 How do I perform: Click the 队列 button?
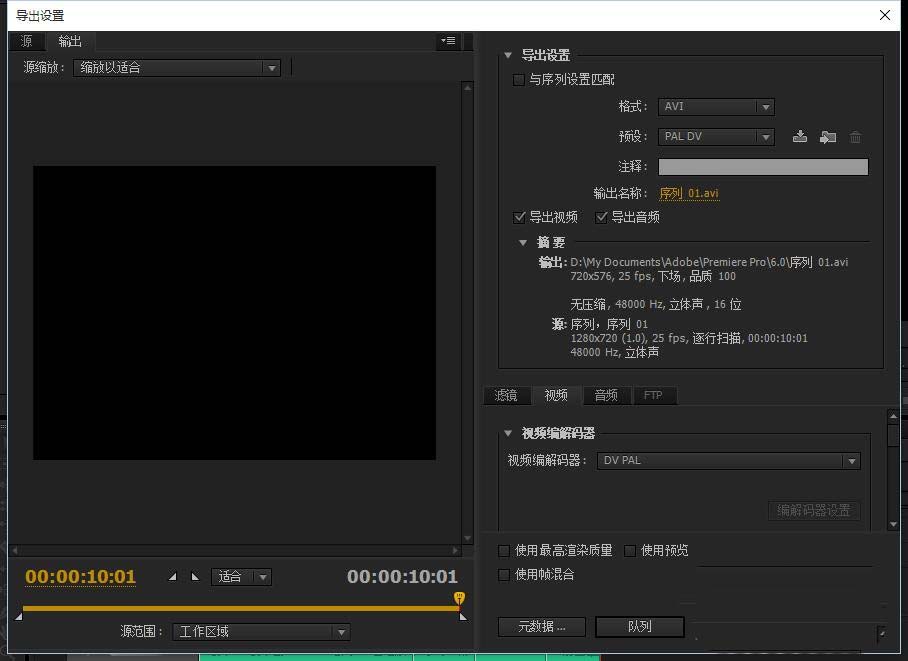coord(639,627)
